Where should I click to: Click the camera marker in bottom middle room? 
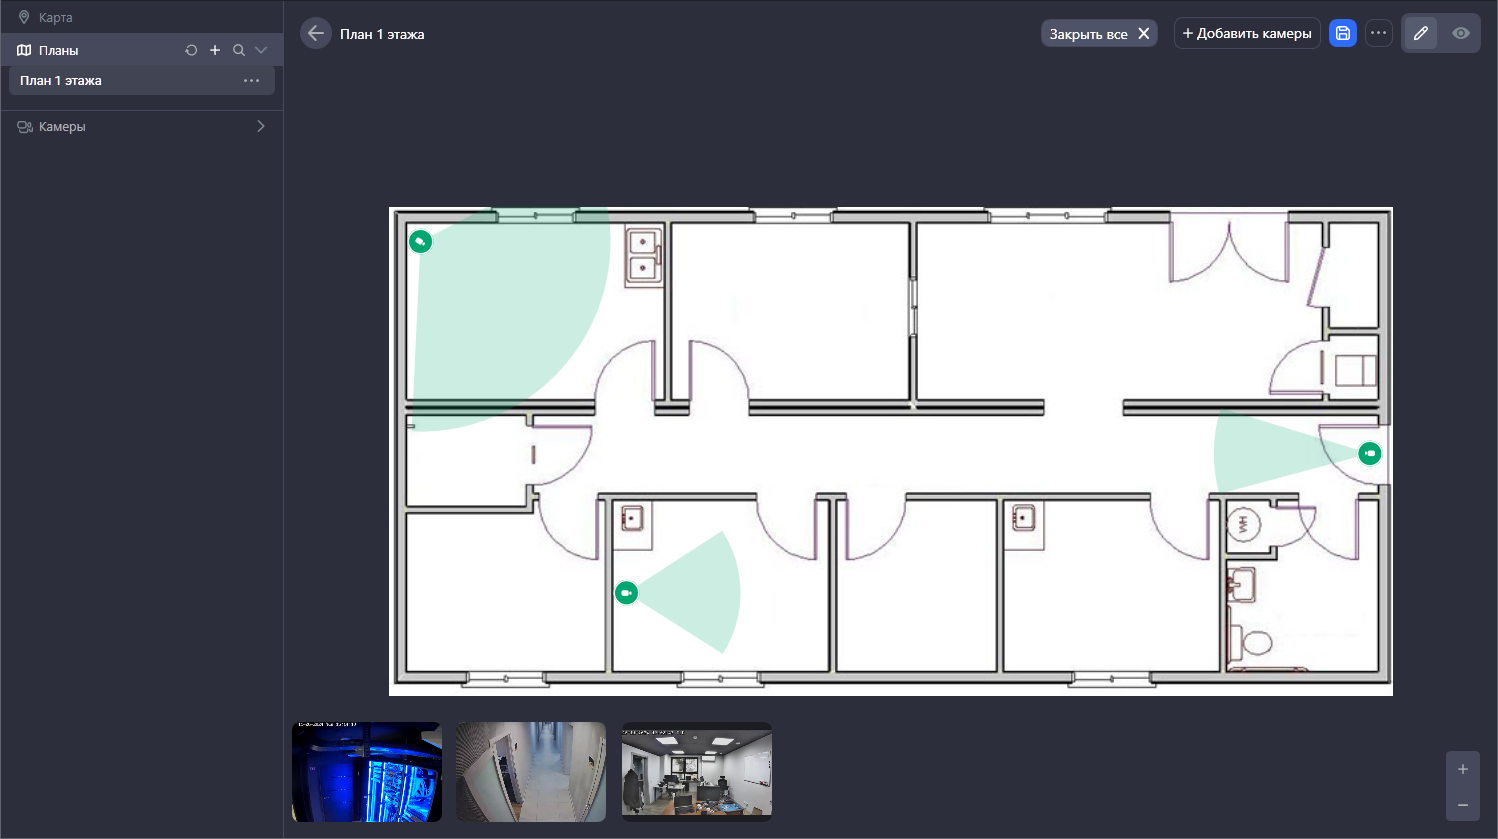point(626,593)
